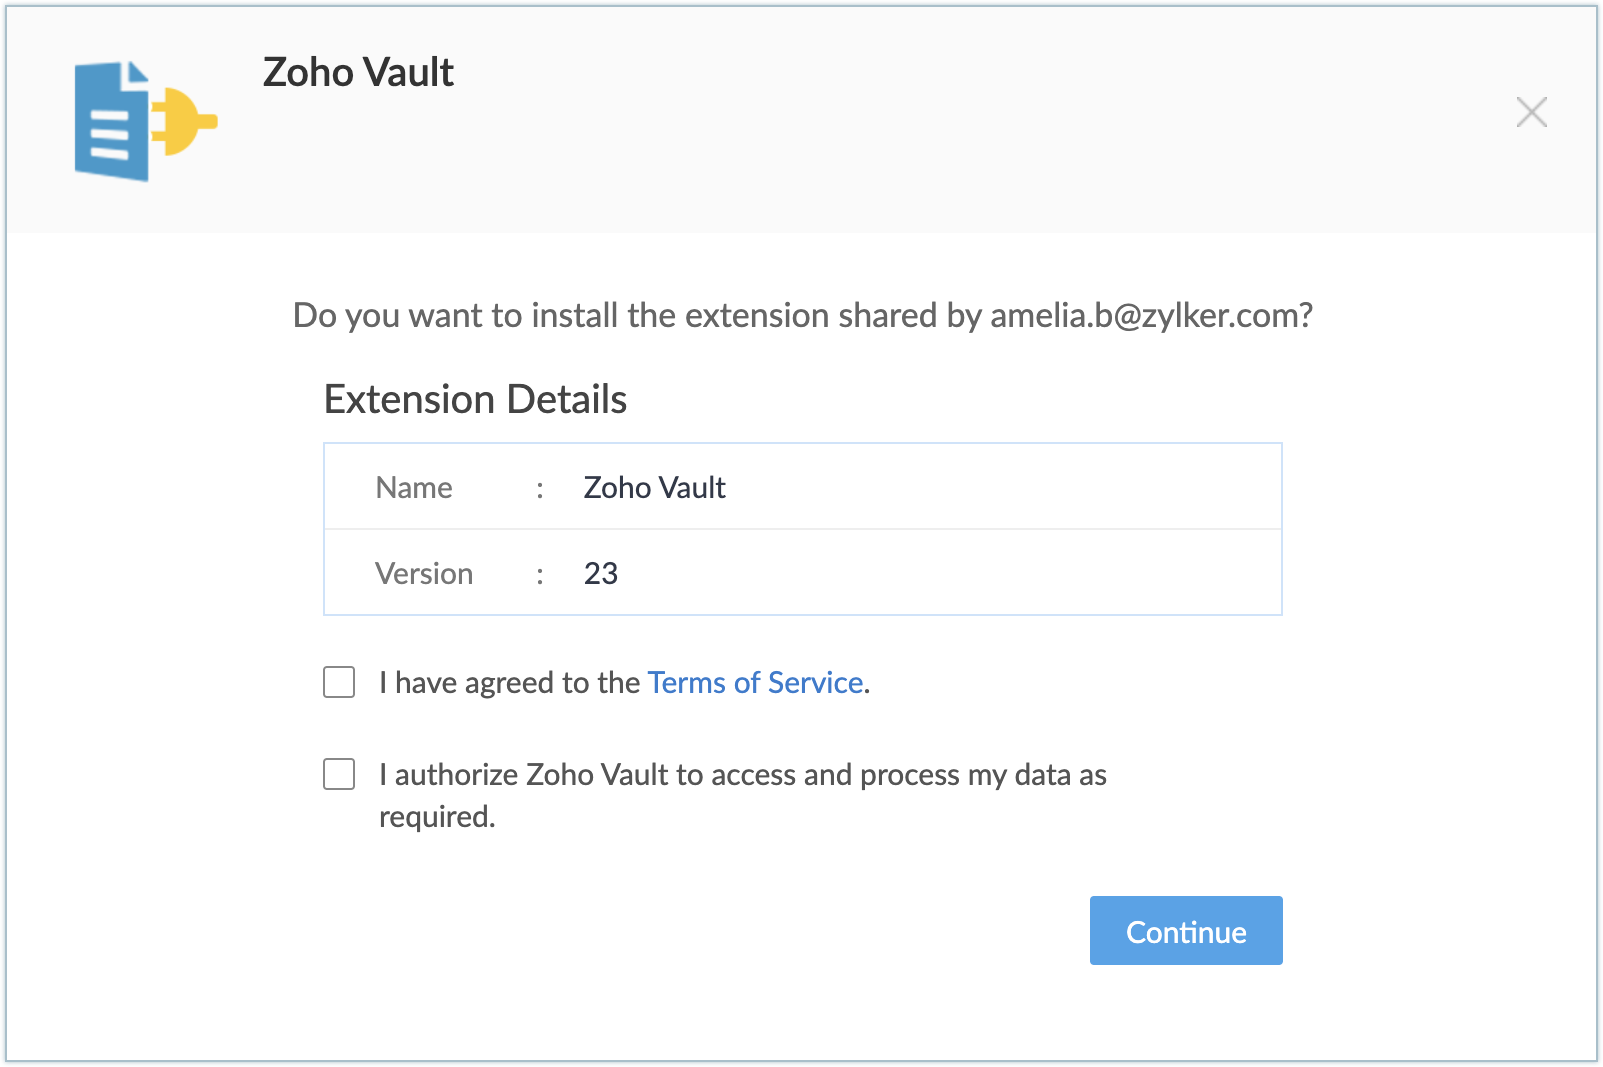Click the Zoho Vault name value

(654, 487)
